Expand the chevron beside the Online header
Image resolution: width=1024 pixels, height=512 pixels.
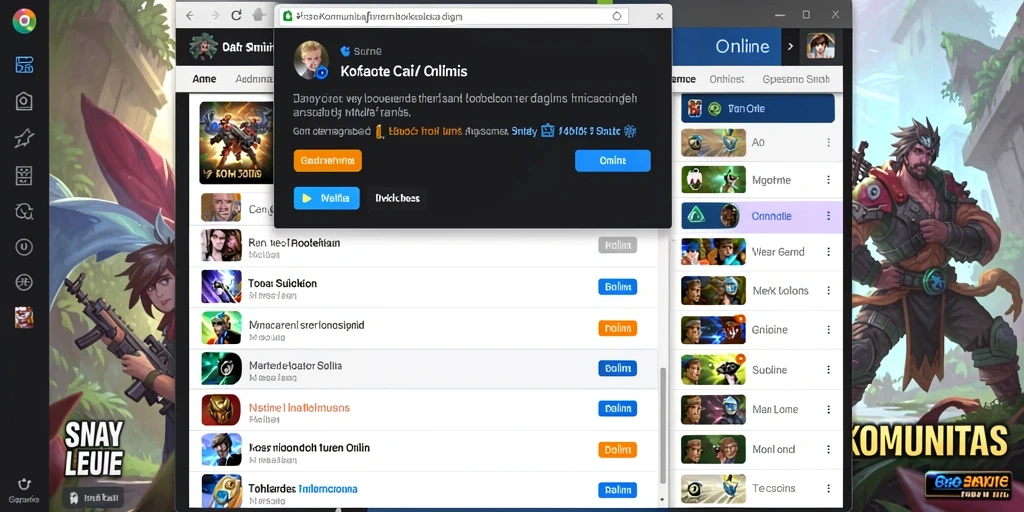point(790,46)
